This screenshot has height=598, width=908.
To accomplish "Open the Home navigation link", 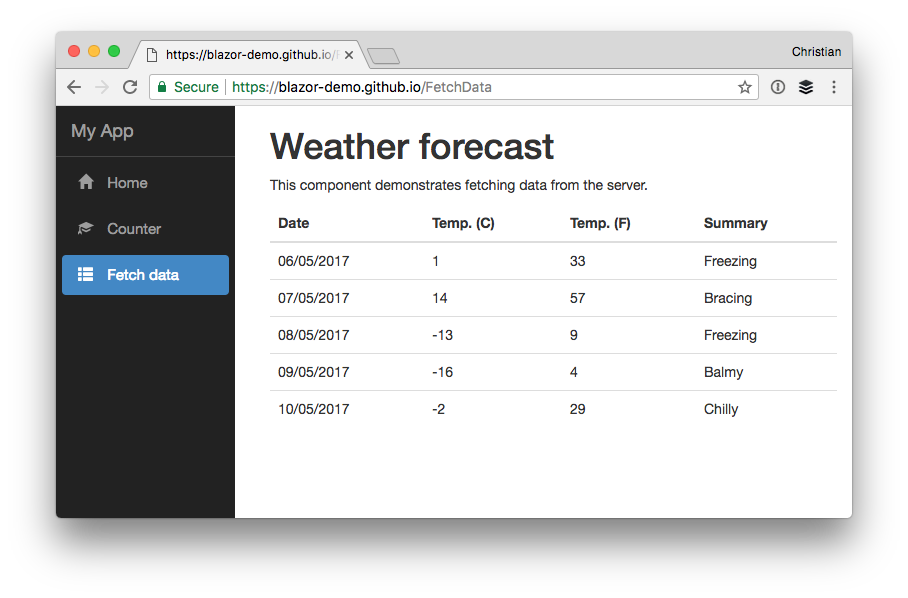I will click(127, 183).
